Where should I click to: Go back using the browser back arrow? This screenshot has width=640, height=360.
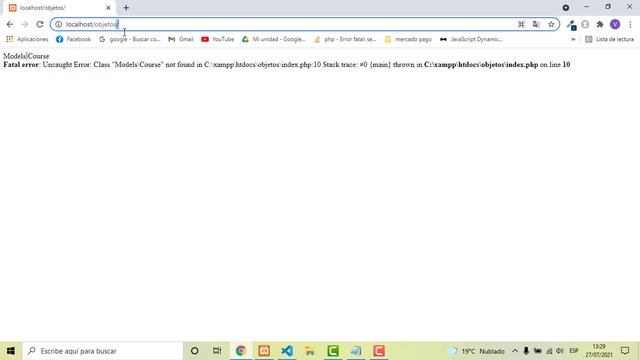pos(10,24)
